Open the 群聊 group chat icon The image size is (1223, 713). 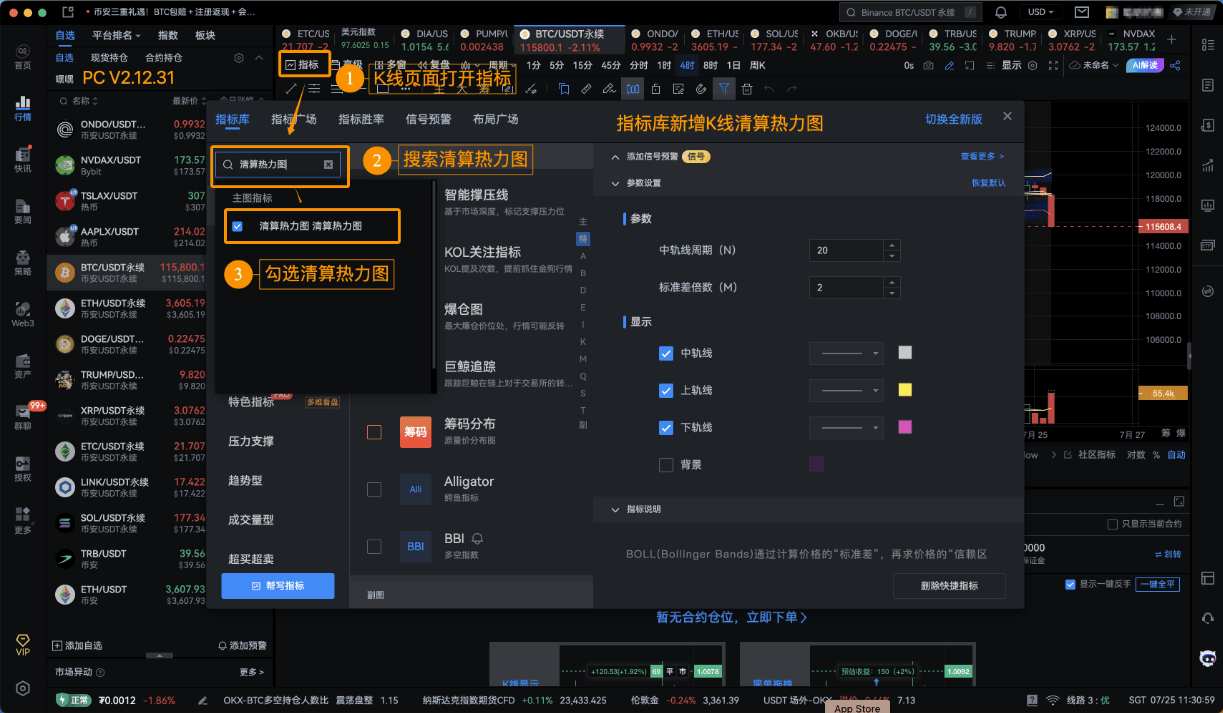(x=22, y=417)
